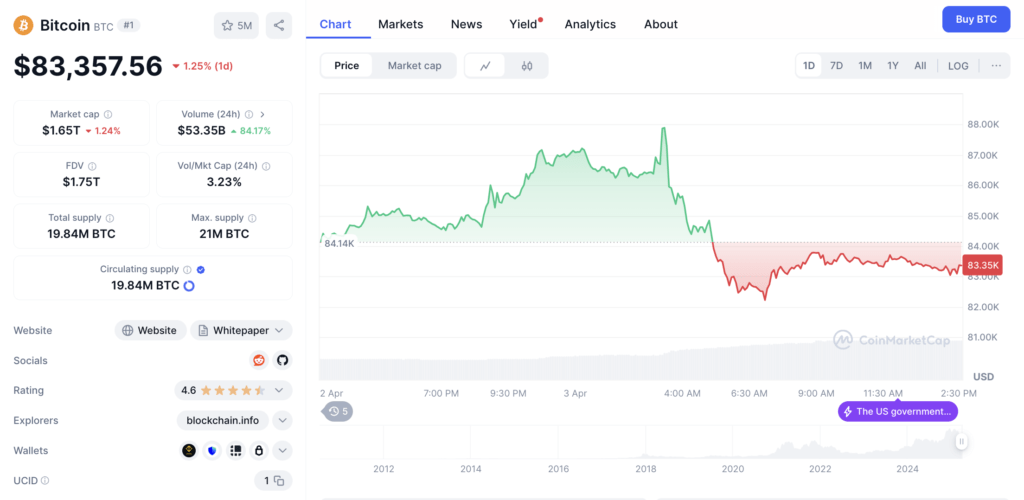The height and width of the screenshot is (500, 1024).
Task: Click the timeline range slider handle
Action: point(961,442)
